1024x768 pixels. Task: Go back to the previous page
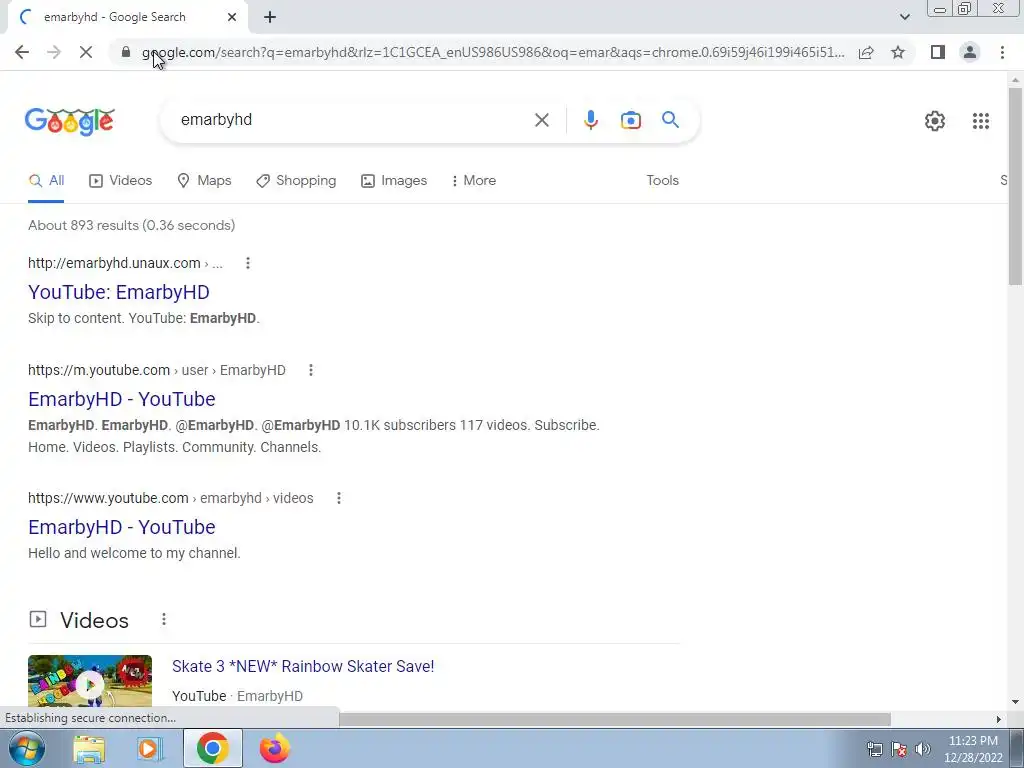(x=22, y=52)
